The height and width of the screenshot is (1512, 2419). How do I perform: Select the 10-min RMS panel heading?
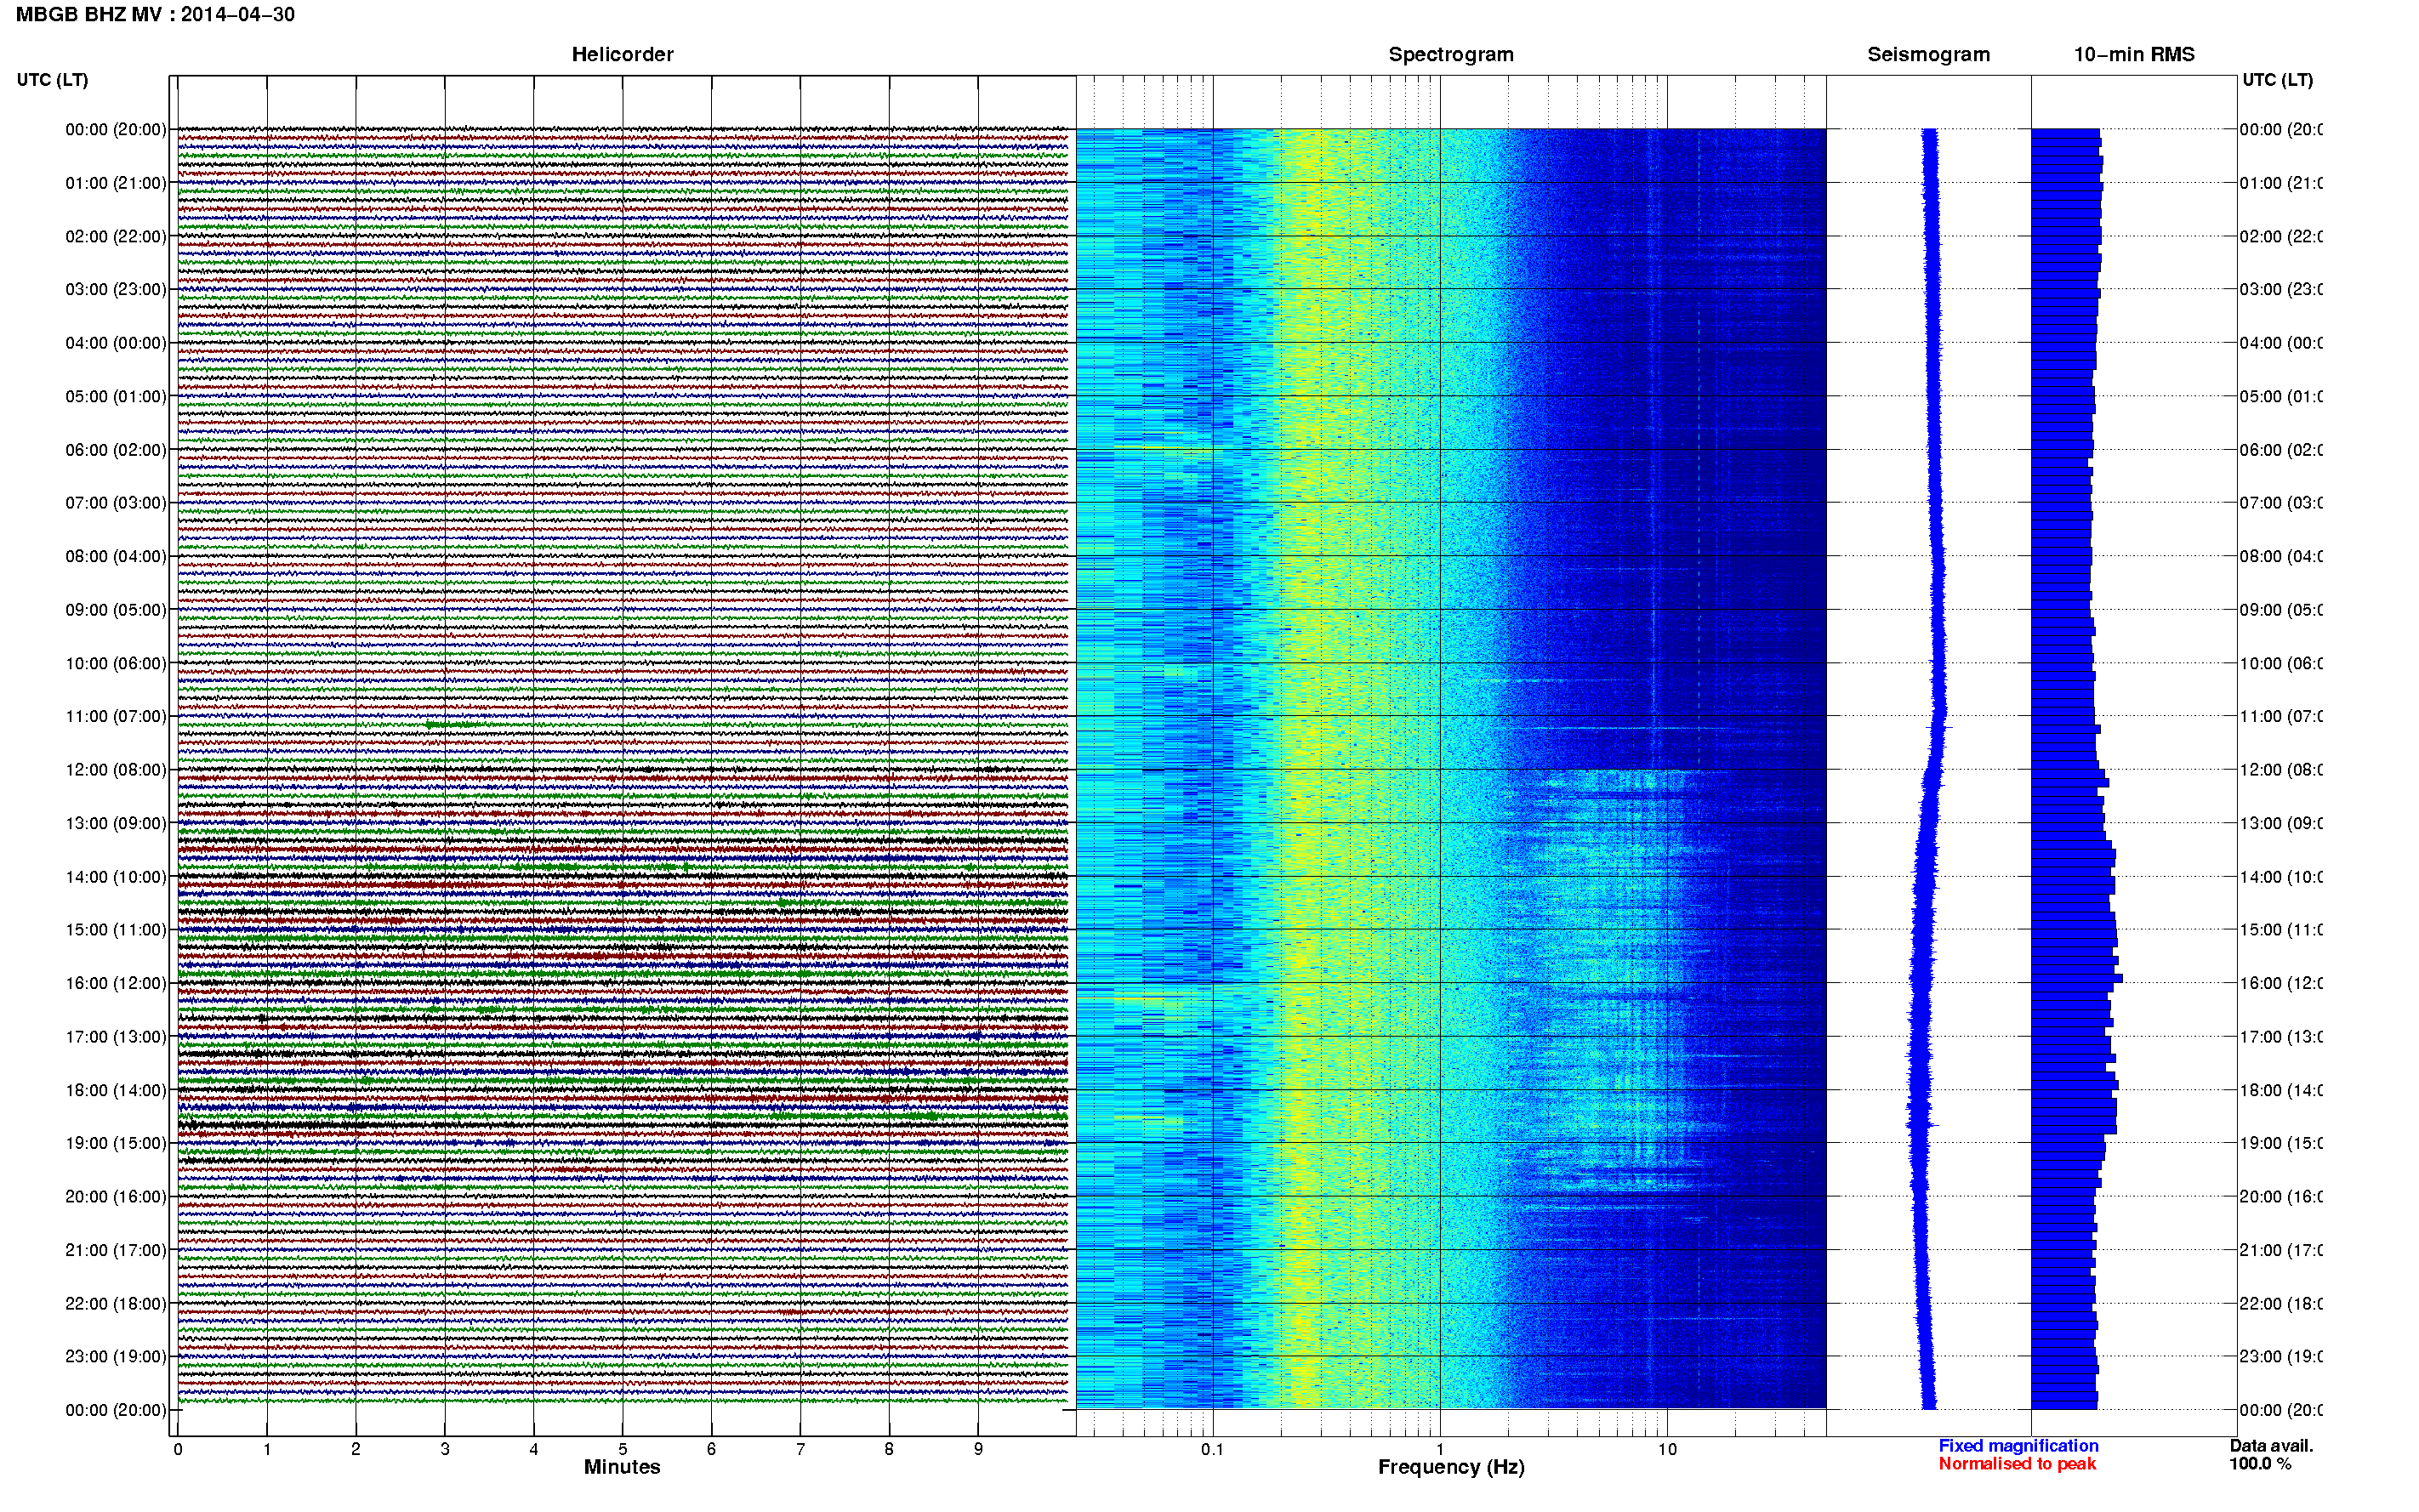click(x=2134, y=54)
